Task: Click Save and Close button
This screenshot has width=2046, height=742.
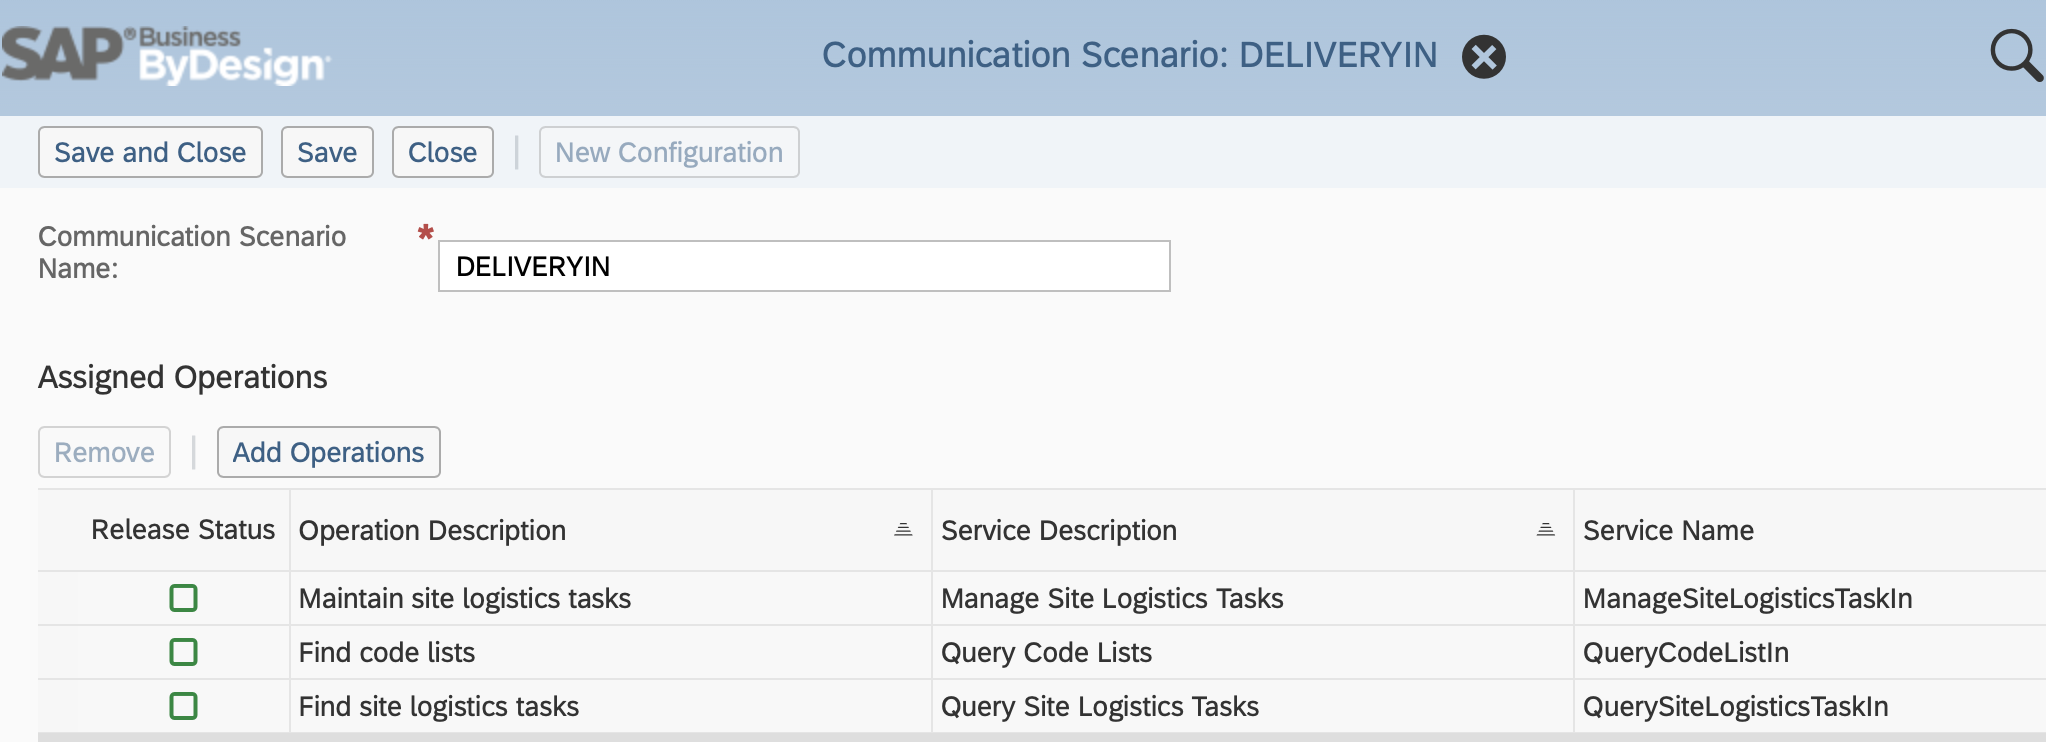Action: coord(150,152)
